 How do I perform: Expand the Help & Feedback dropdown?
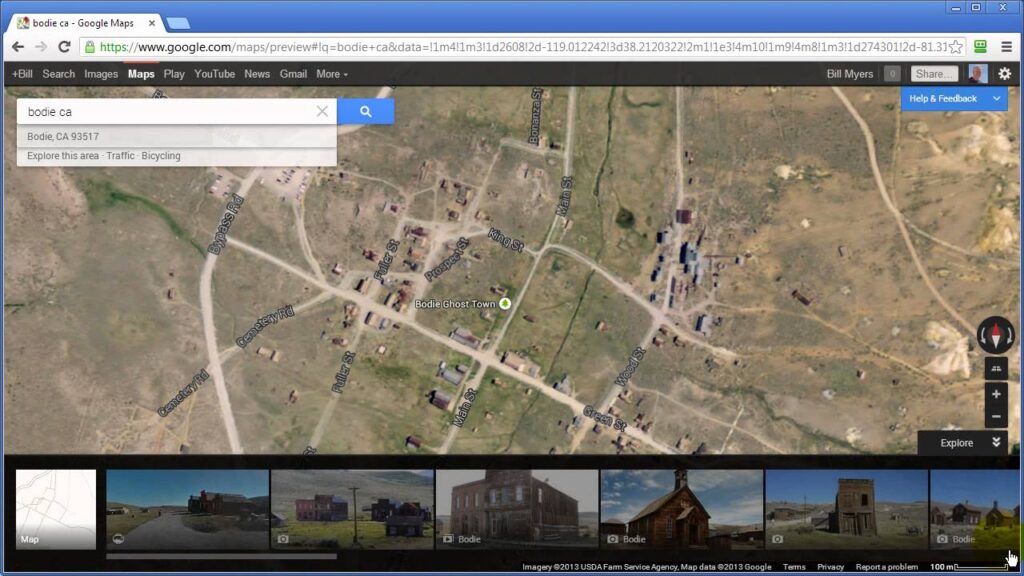tap(954, 99)
